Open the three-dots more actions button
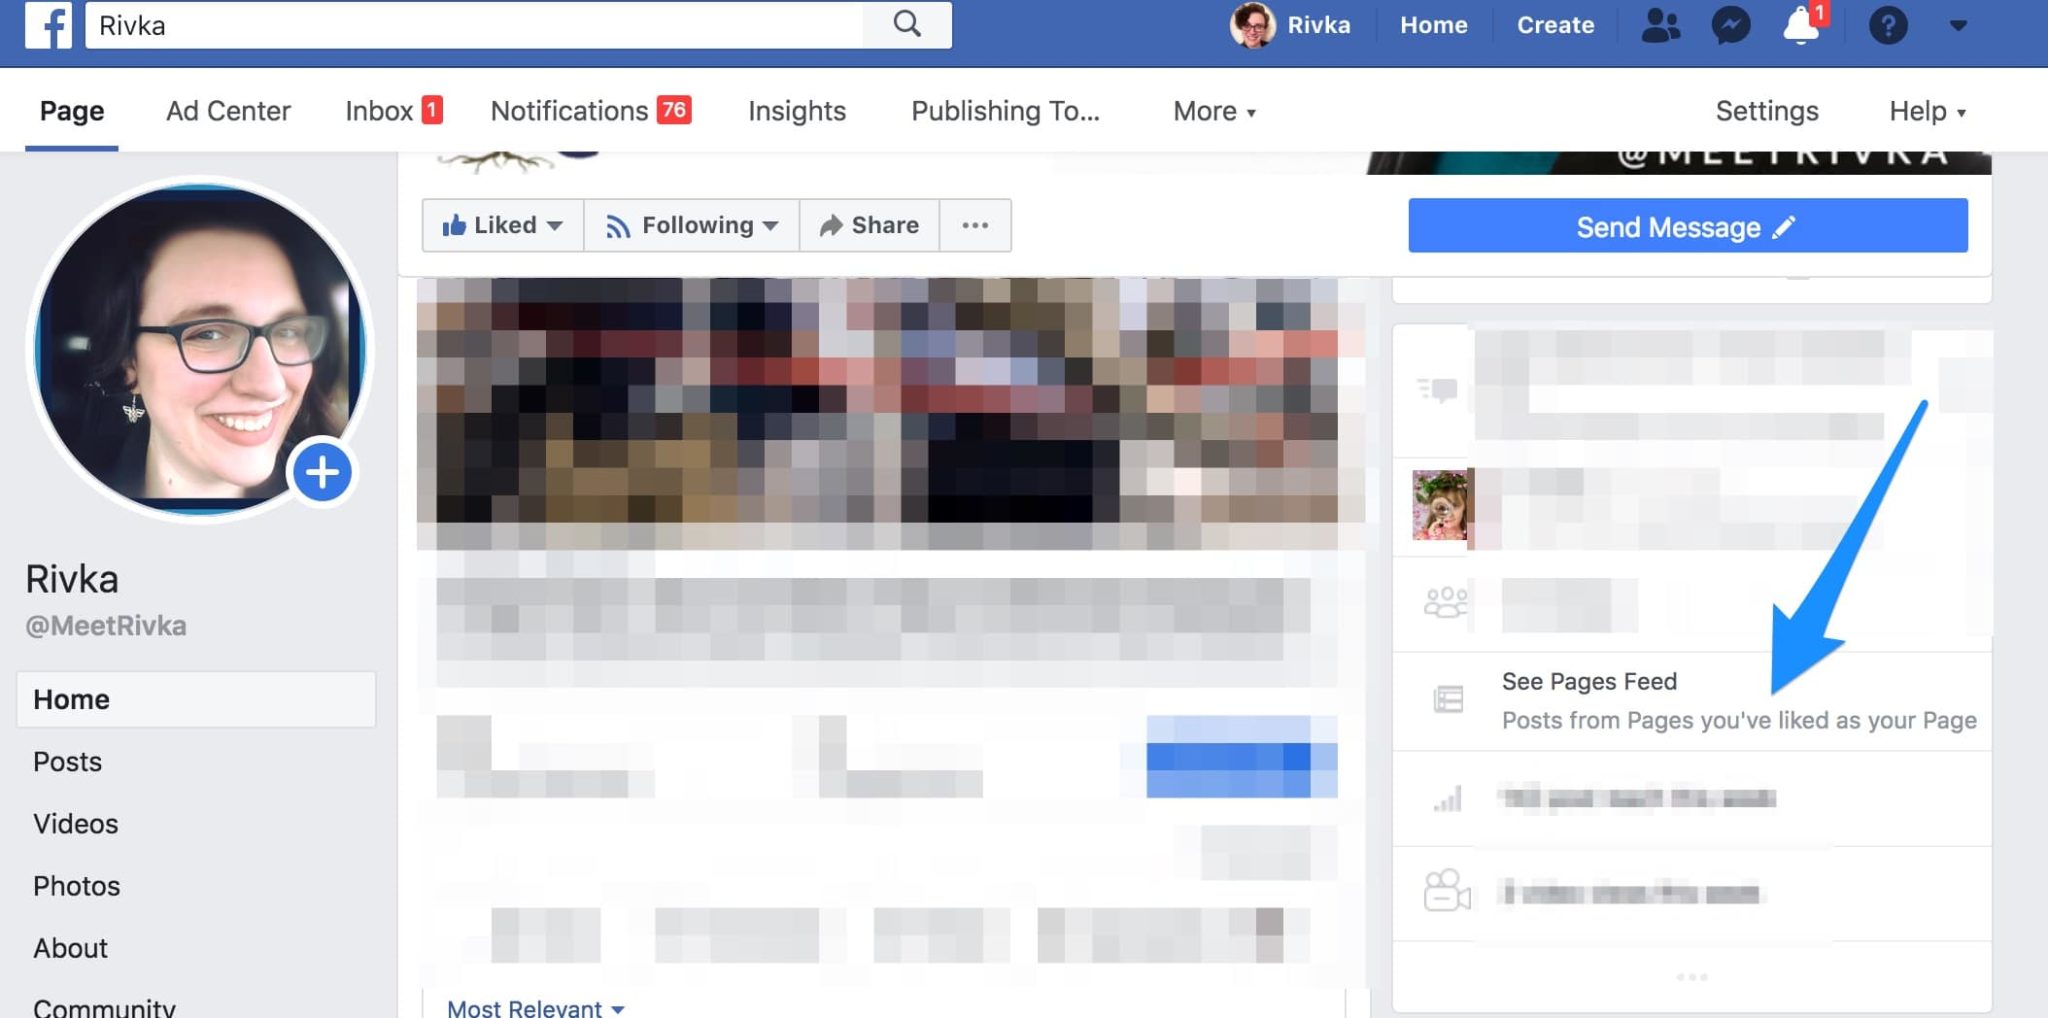This screenshot has width=2048, height=1018. click(975, 225)
